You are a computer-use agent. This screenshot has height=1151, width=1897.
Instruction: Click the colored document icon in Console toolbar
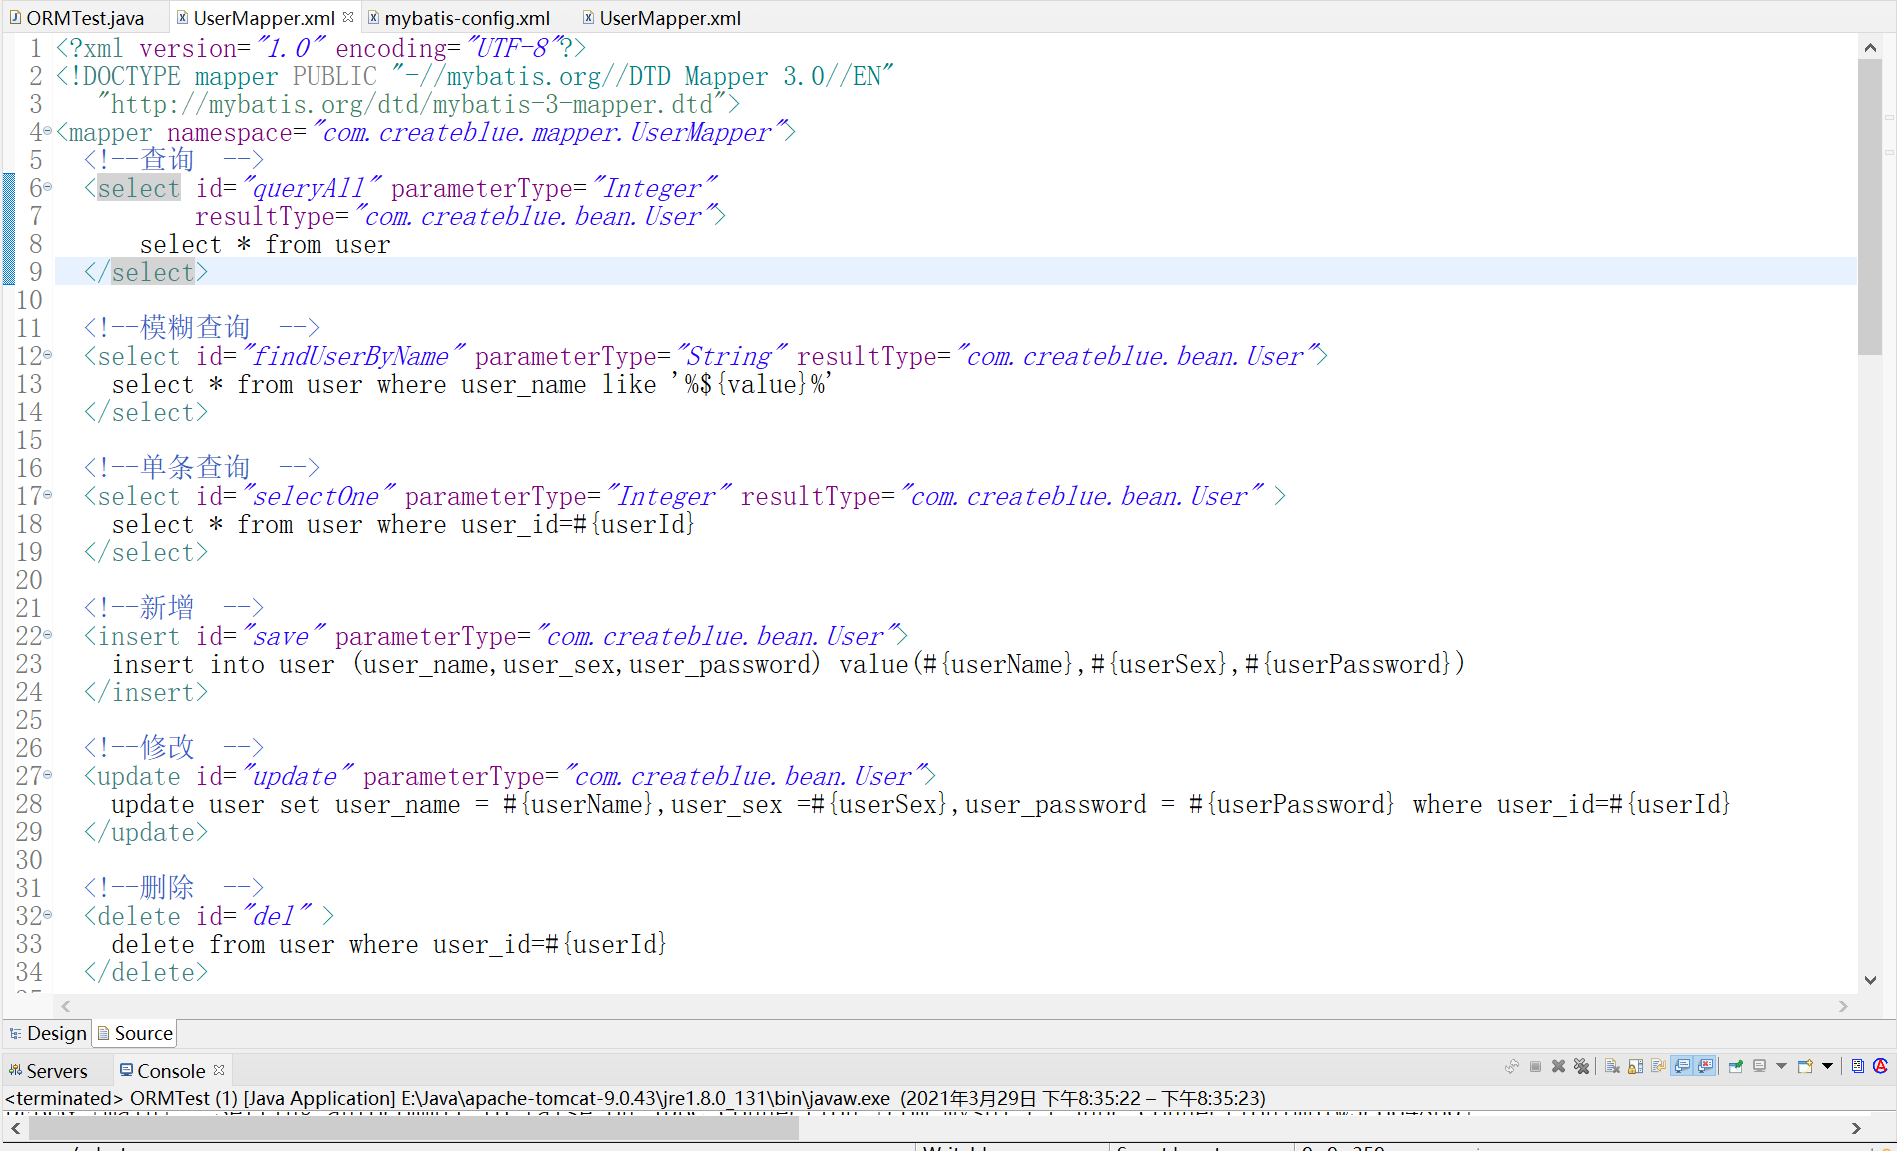pyautogui.click(x=1858, y=1066)
